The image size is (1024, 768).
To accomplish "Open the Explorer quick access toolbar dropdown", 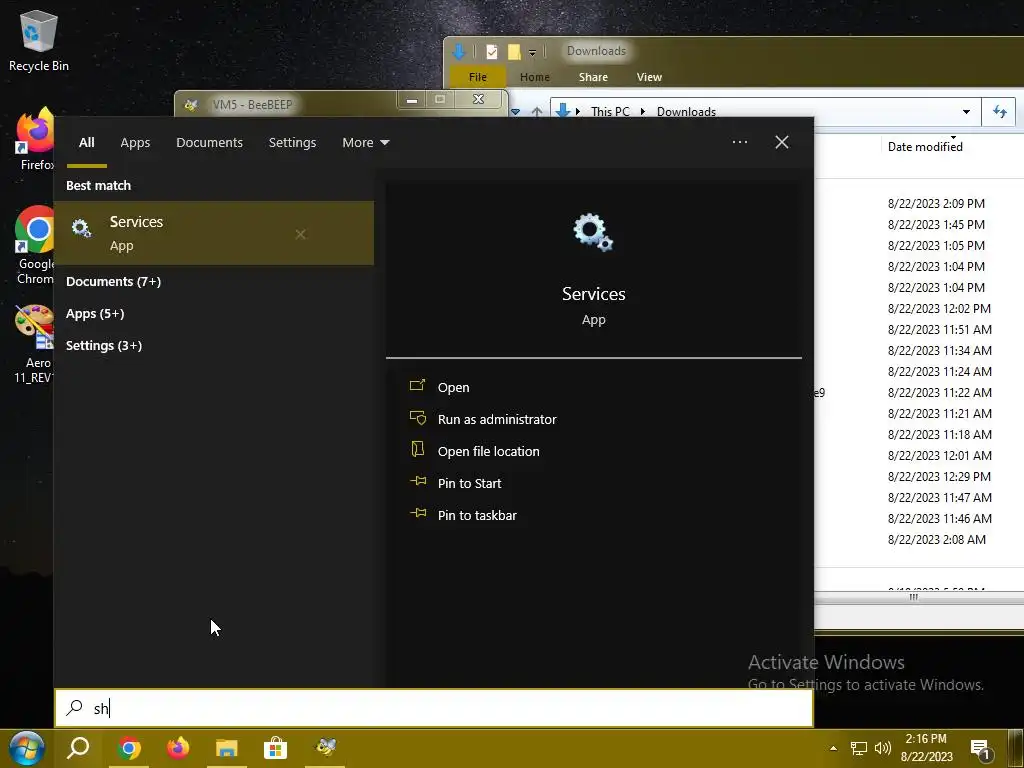I will pyautogui.click(x=532, y=53).
